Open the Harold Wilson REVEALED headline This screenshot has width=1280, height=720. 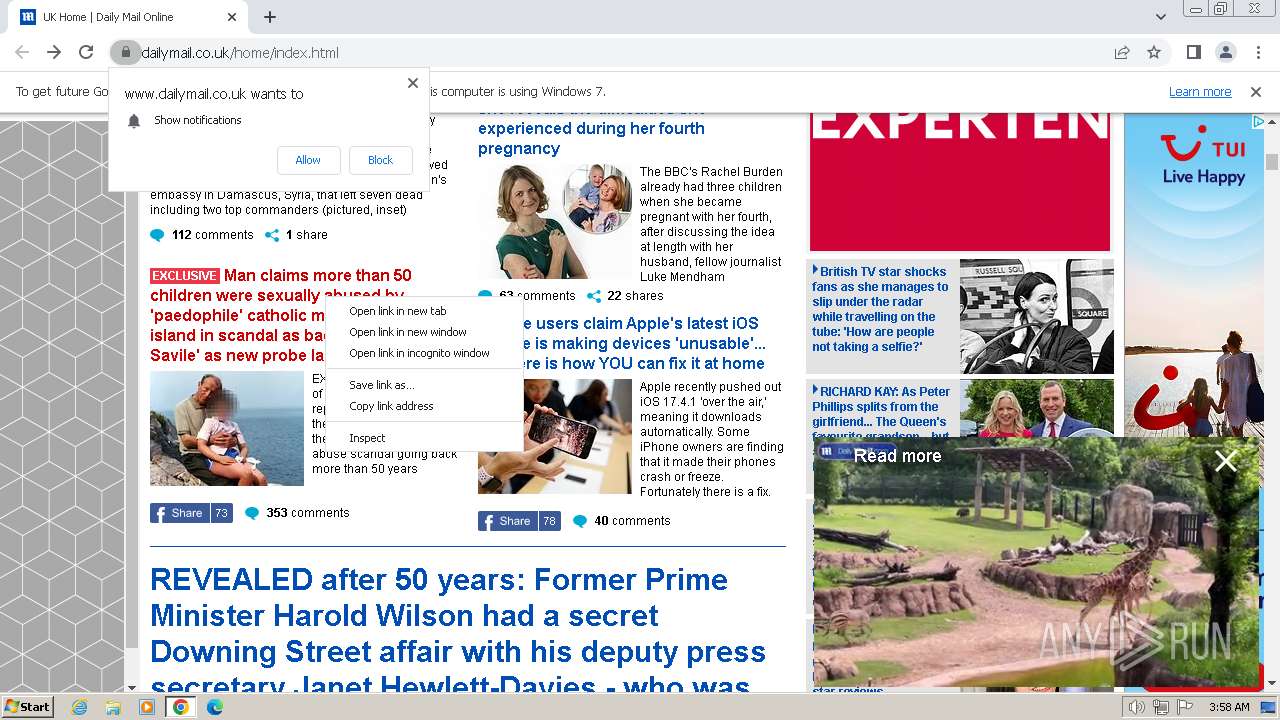pyautogui.click(x=458, y=633)
